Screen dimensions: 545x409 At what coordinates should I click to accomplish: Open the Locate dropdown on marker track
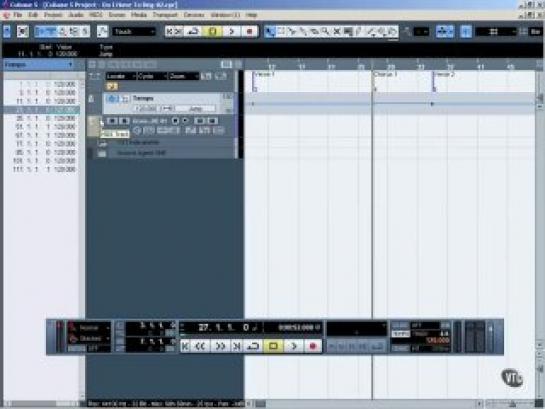point(121,76)
